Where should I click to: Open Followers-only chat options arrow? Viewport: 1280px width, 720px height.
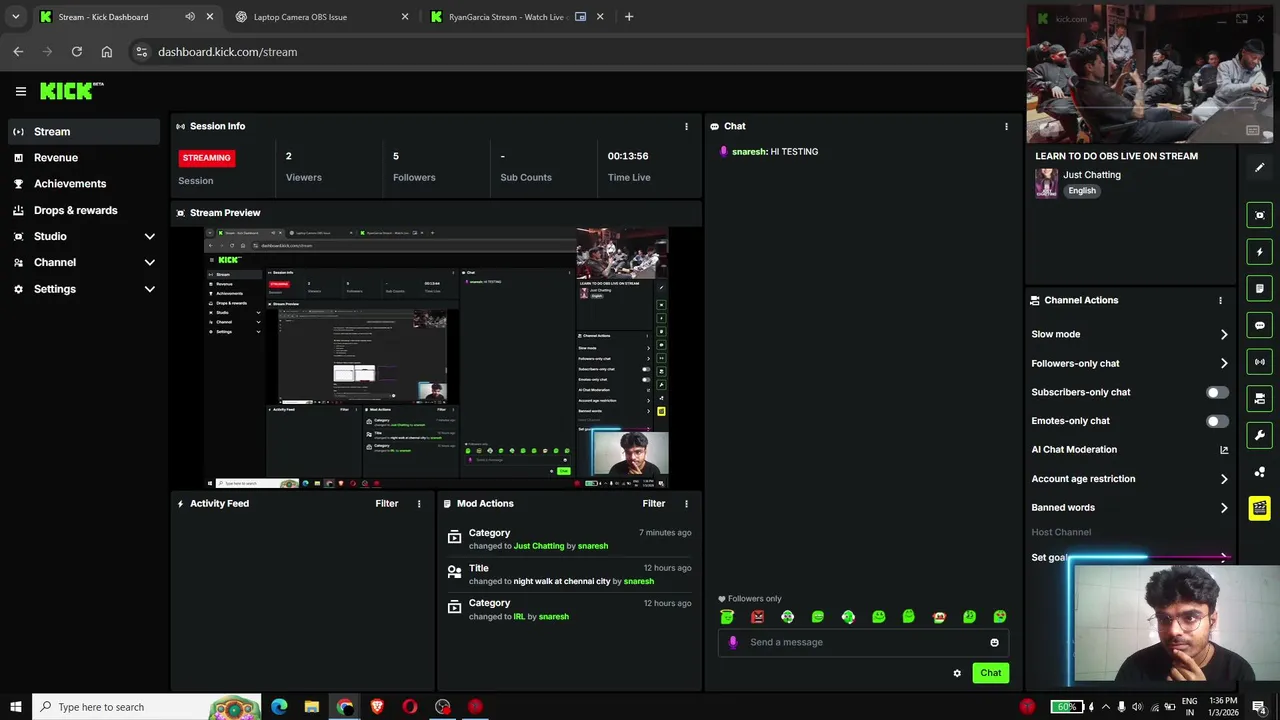pos(1224,363)
